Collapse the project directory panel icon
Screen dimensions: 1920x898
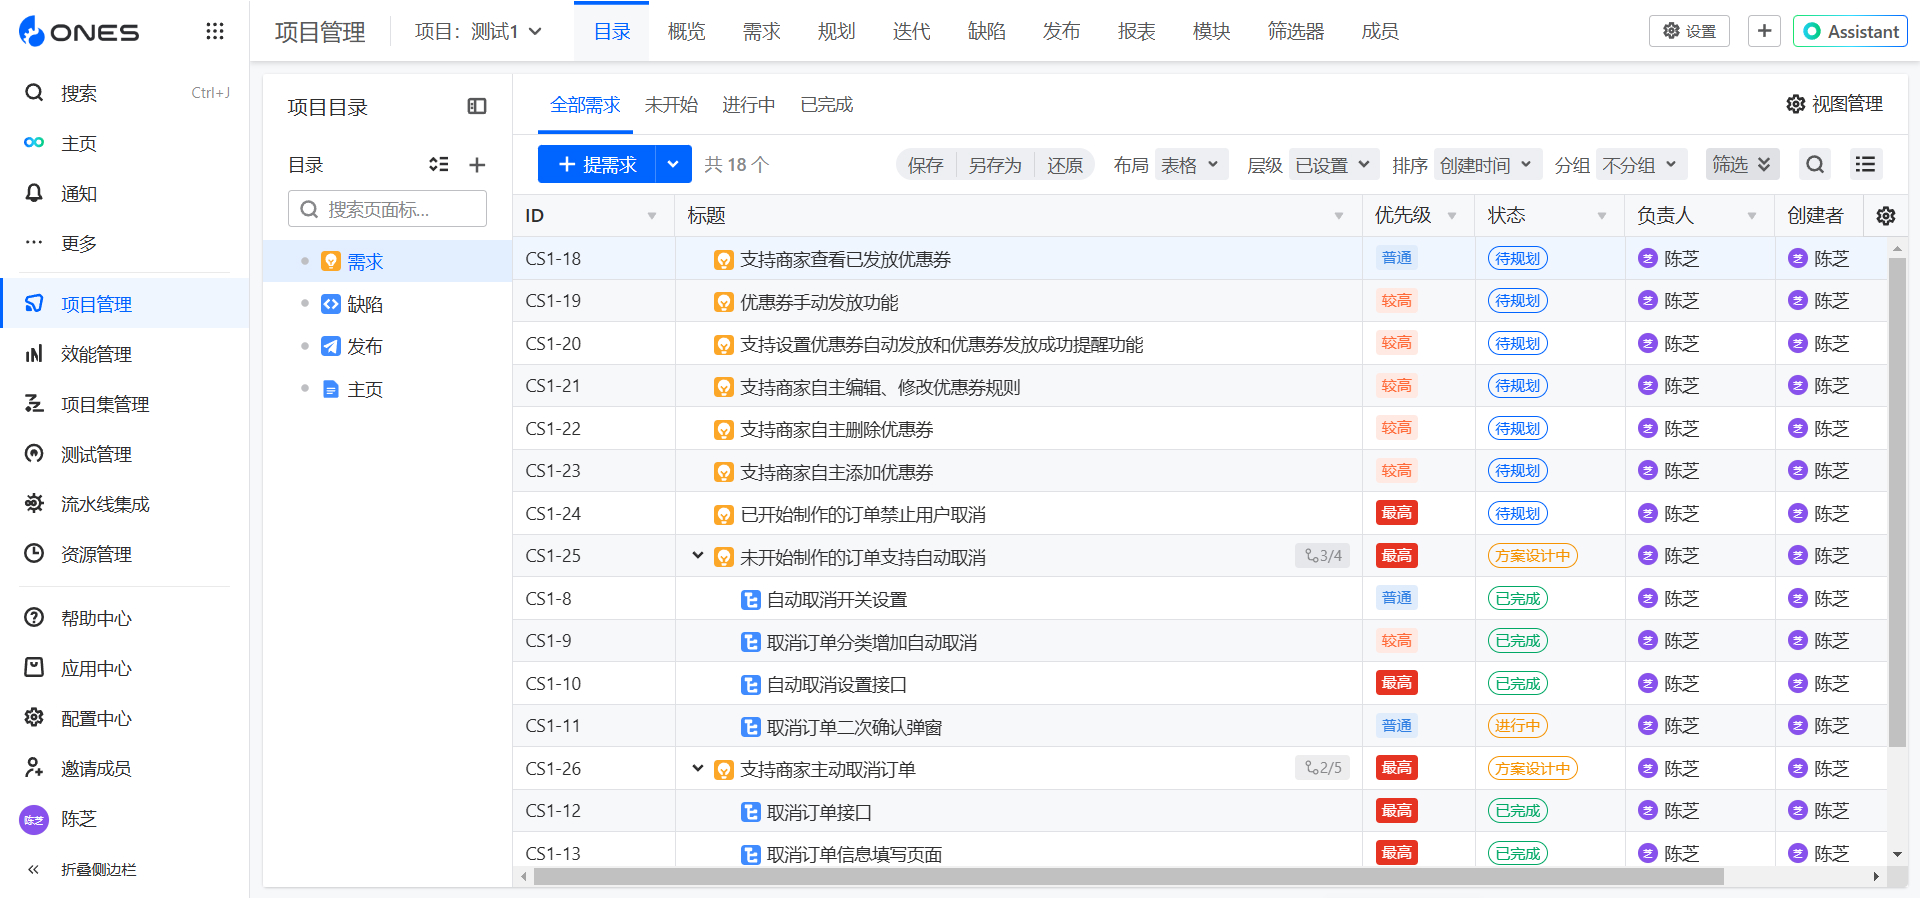pyautogui.click(x=477, y=106)
